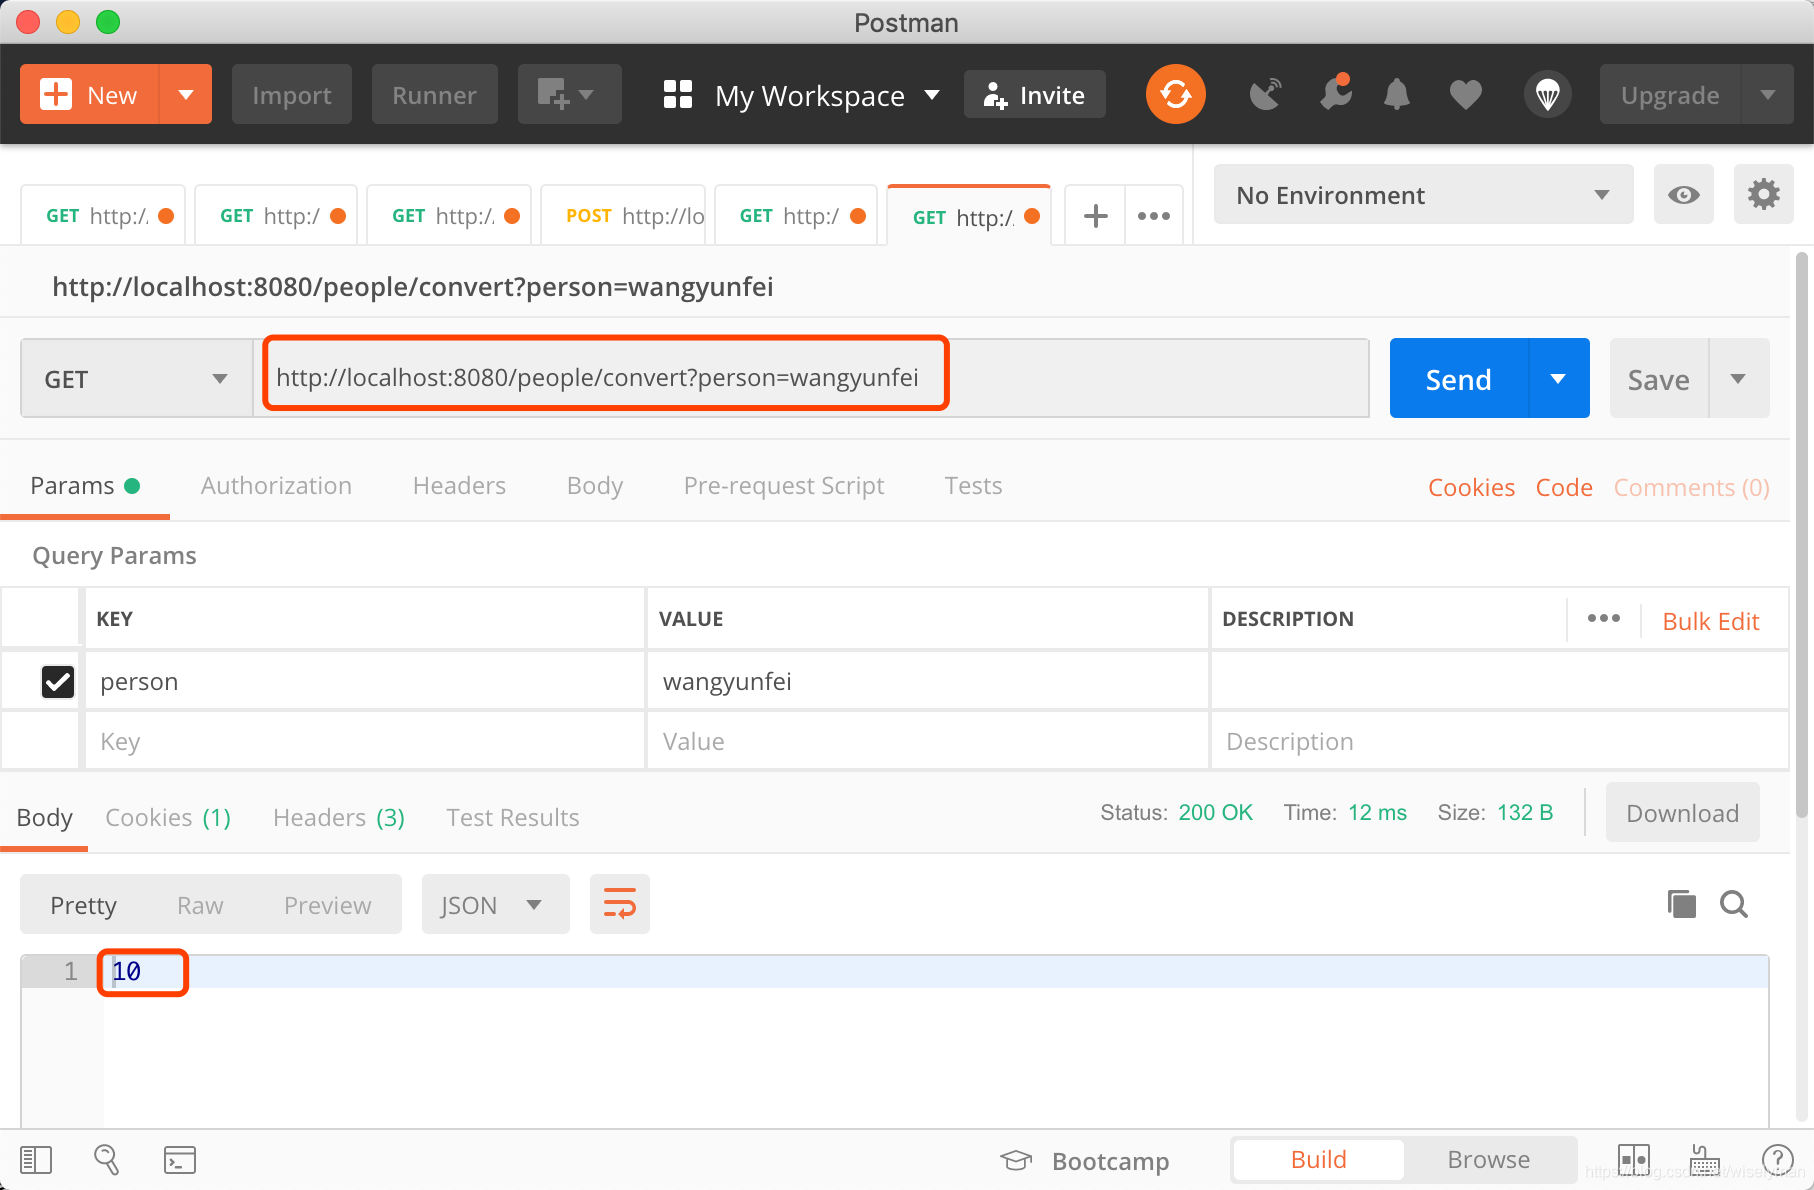1814x1190 pixels.
Task: Open Pre-request Script tab
Action: coord(784,486)
